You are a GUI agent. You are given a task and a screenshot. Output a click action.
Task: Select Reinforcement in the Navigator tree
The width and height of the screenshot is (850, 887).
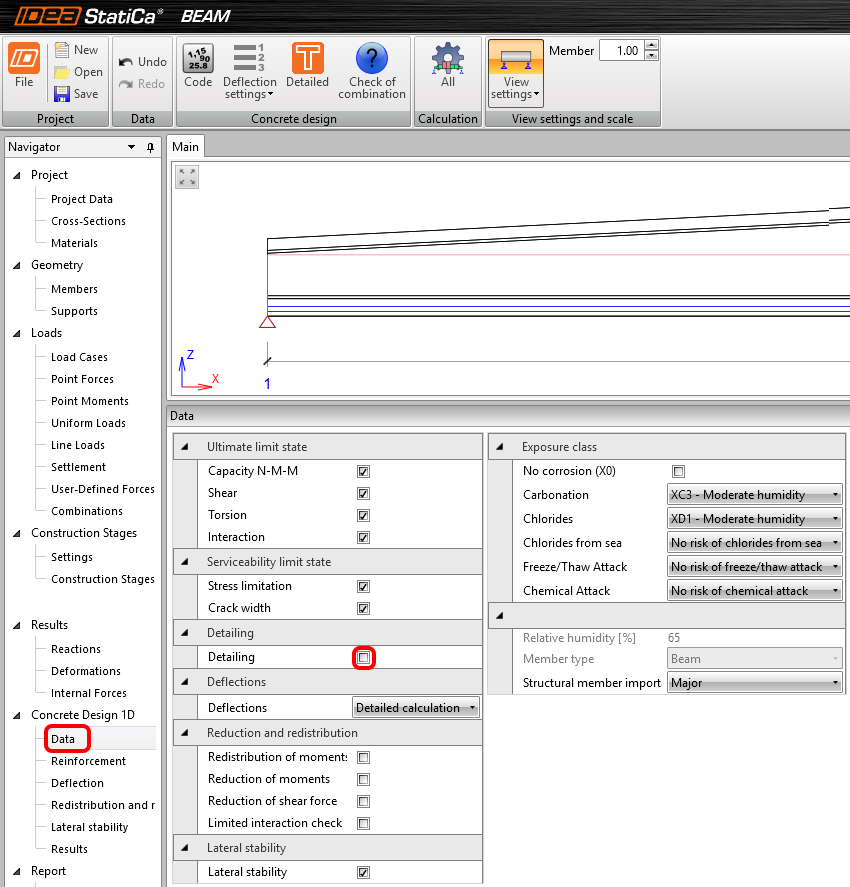pos(88,761)
